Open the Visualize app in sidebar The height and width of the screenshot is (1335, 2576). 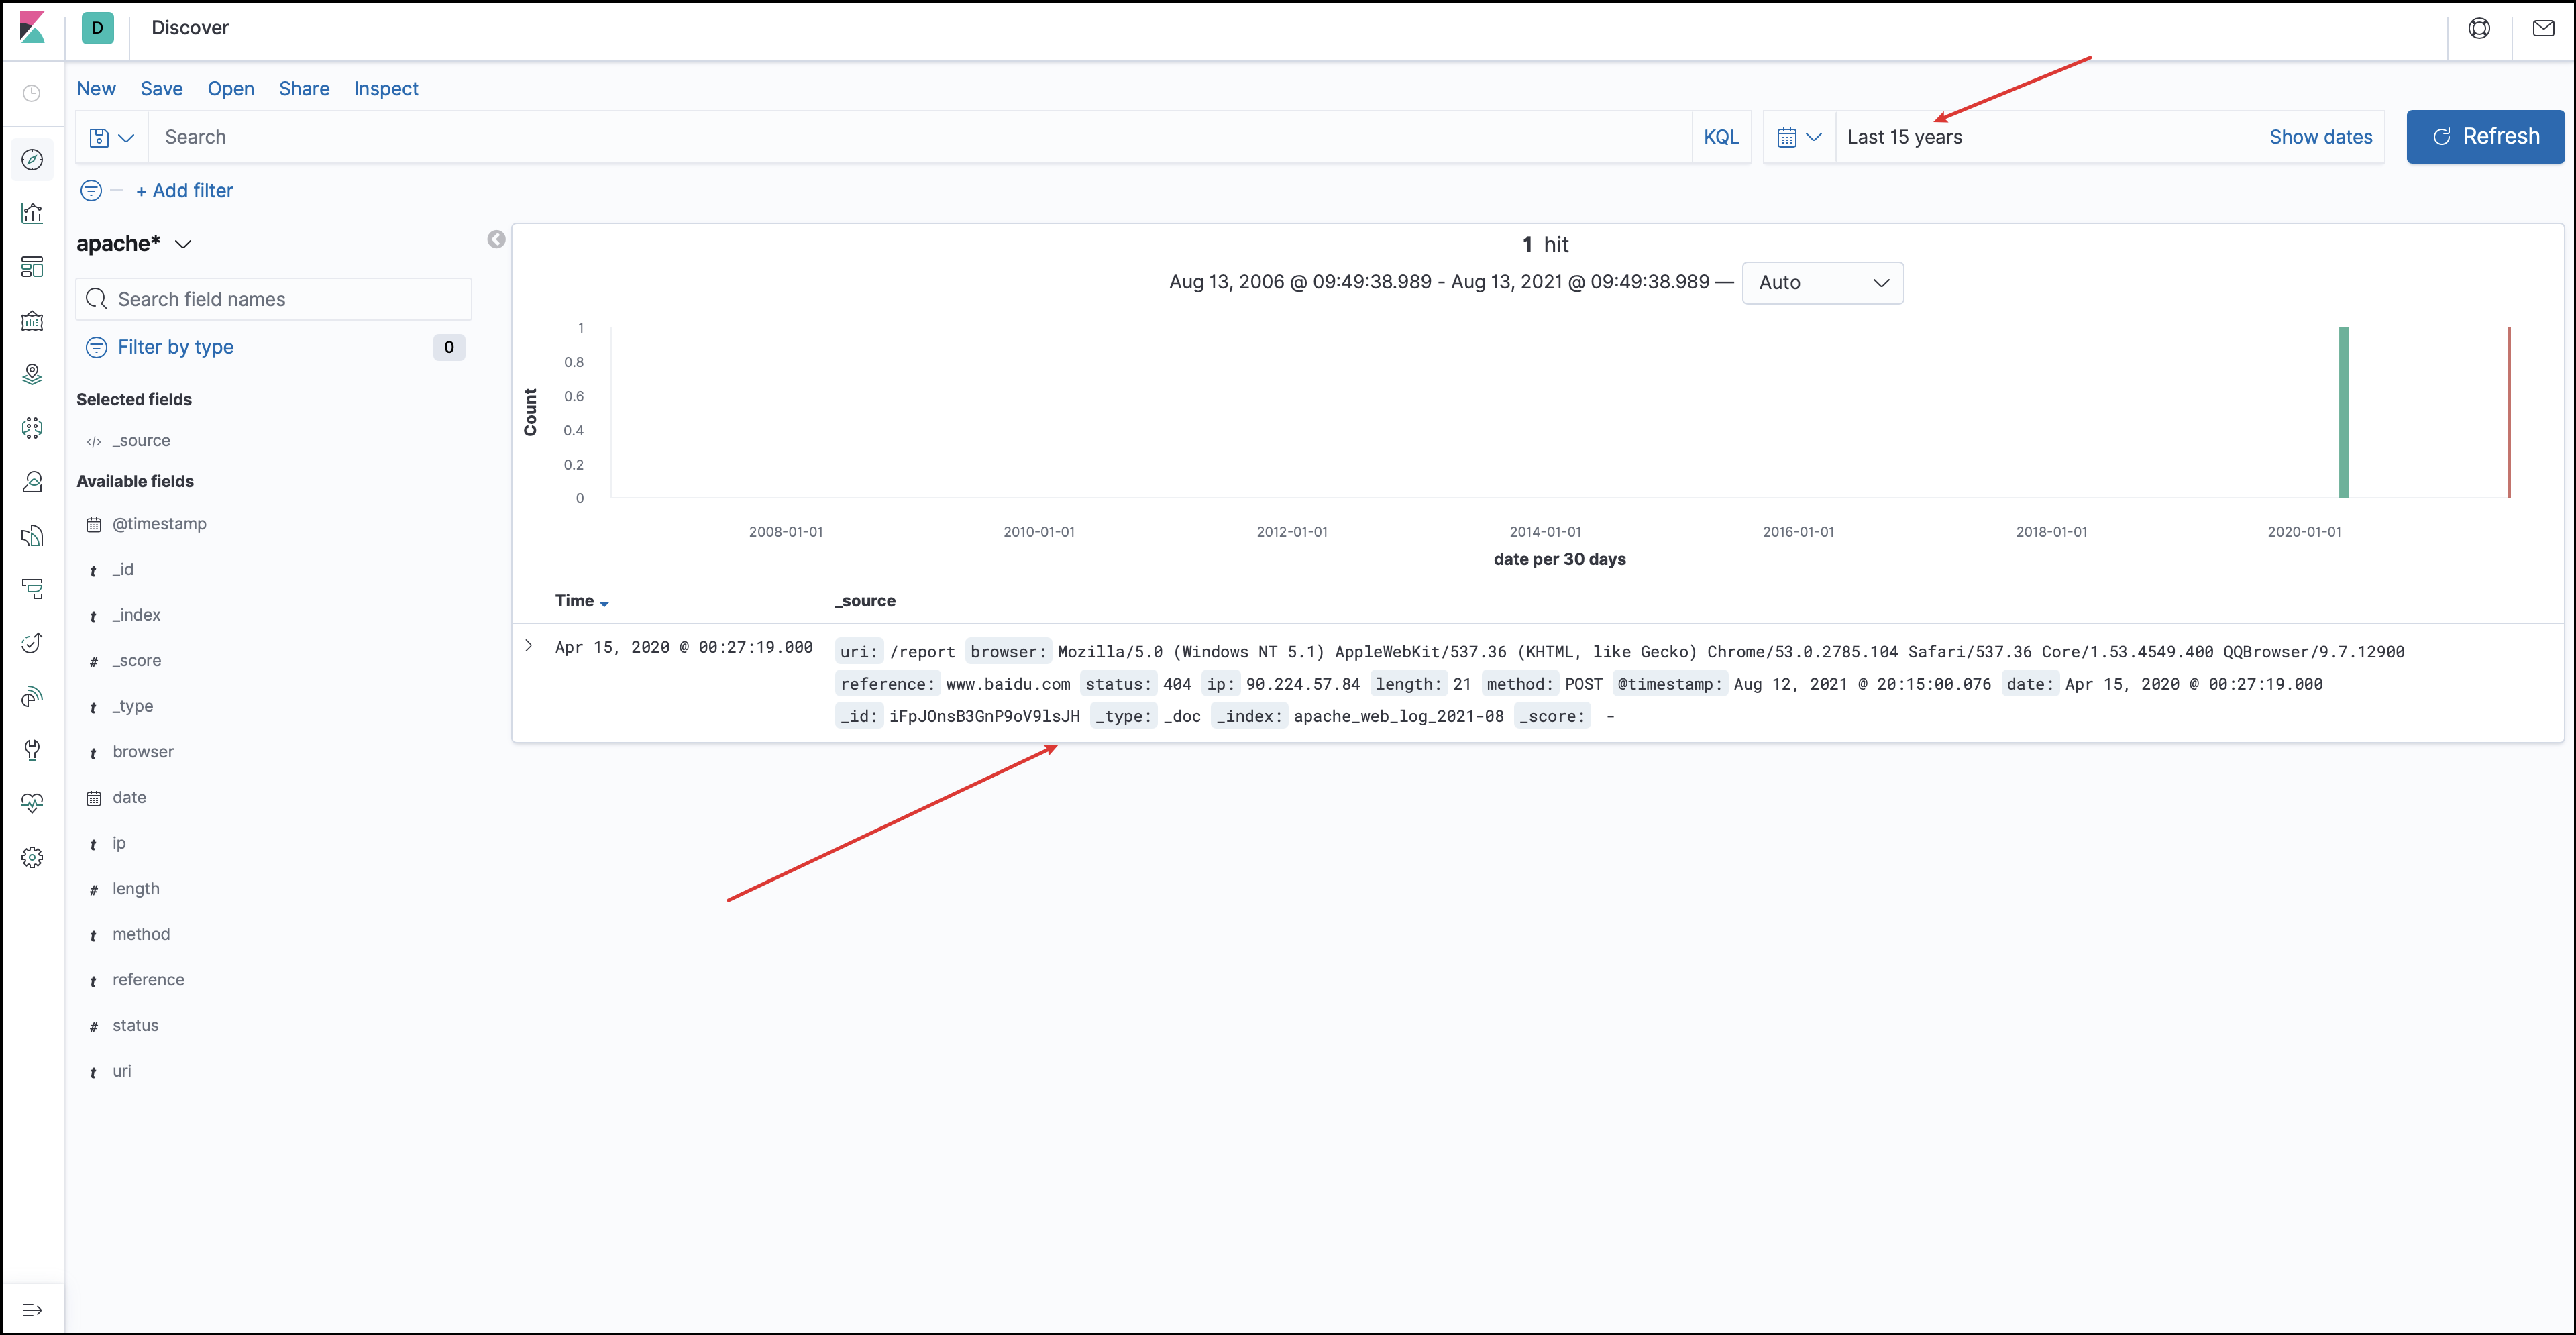coord(32,213)
